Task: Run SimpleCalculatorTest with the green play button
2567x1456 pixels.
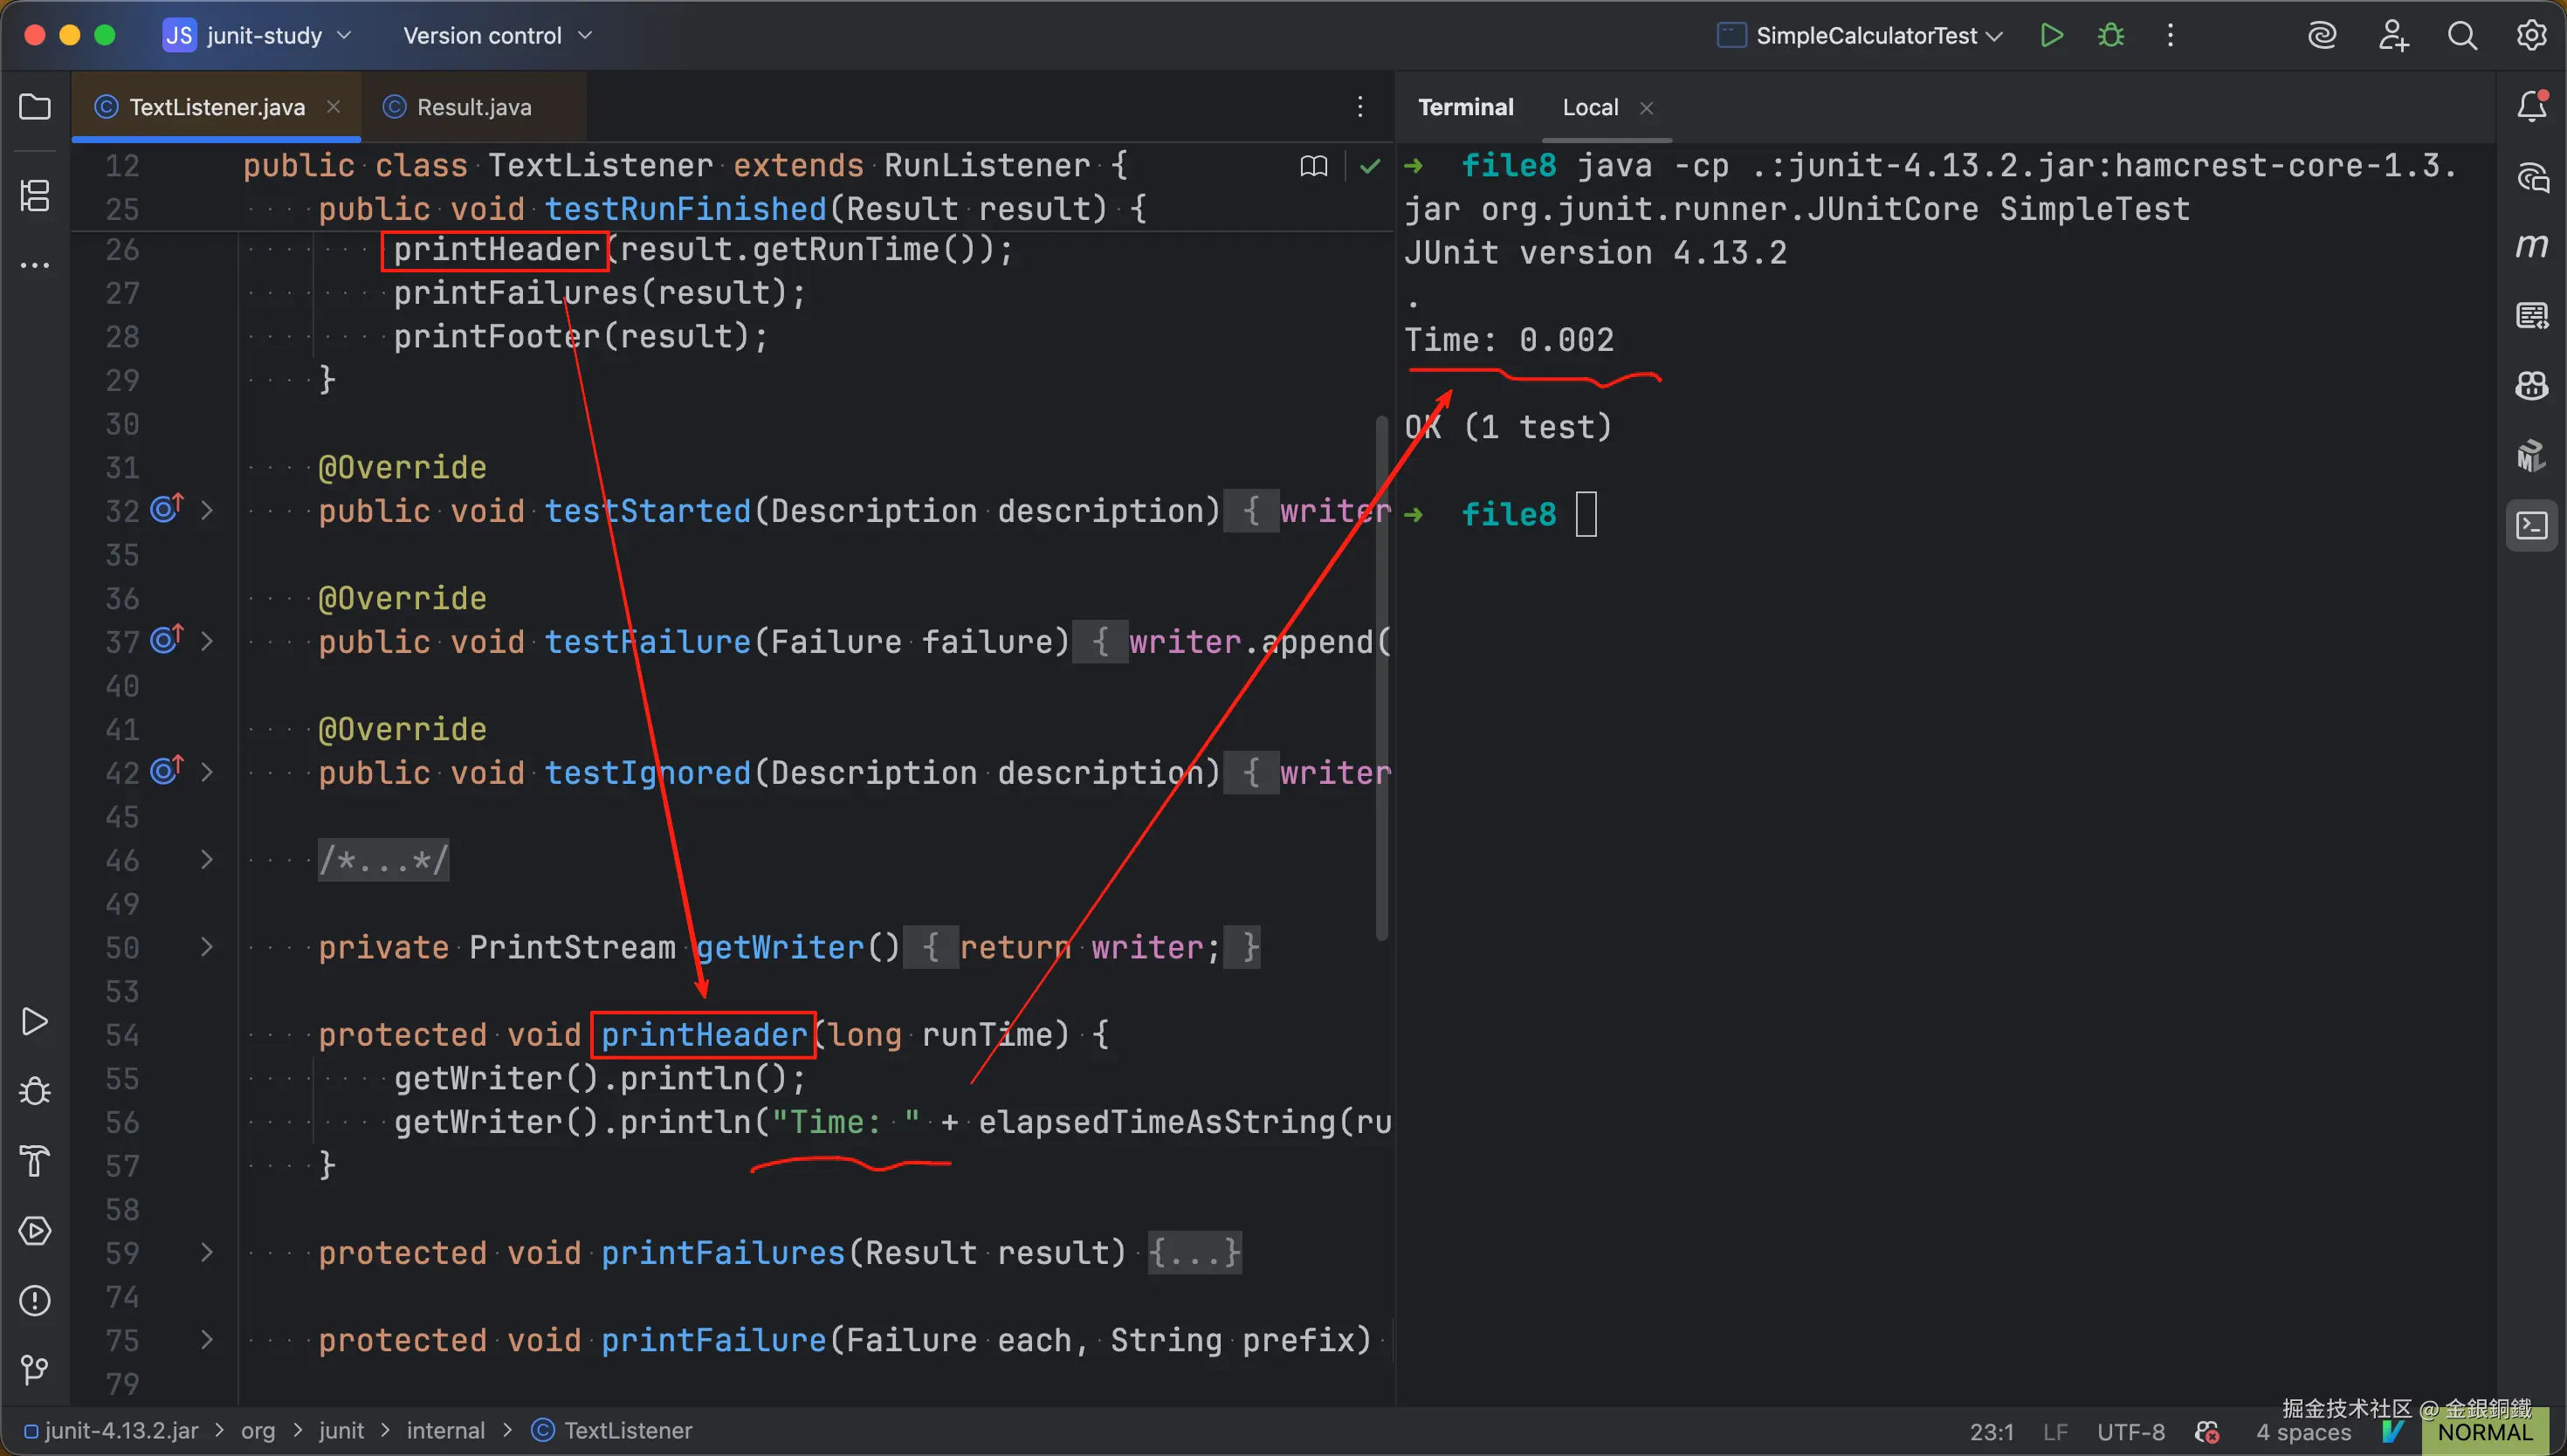Action: 2051,36
